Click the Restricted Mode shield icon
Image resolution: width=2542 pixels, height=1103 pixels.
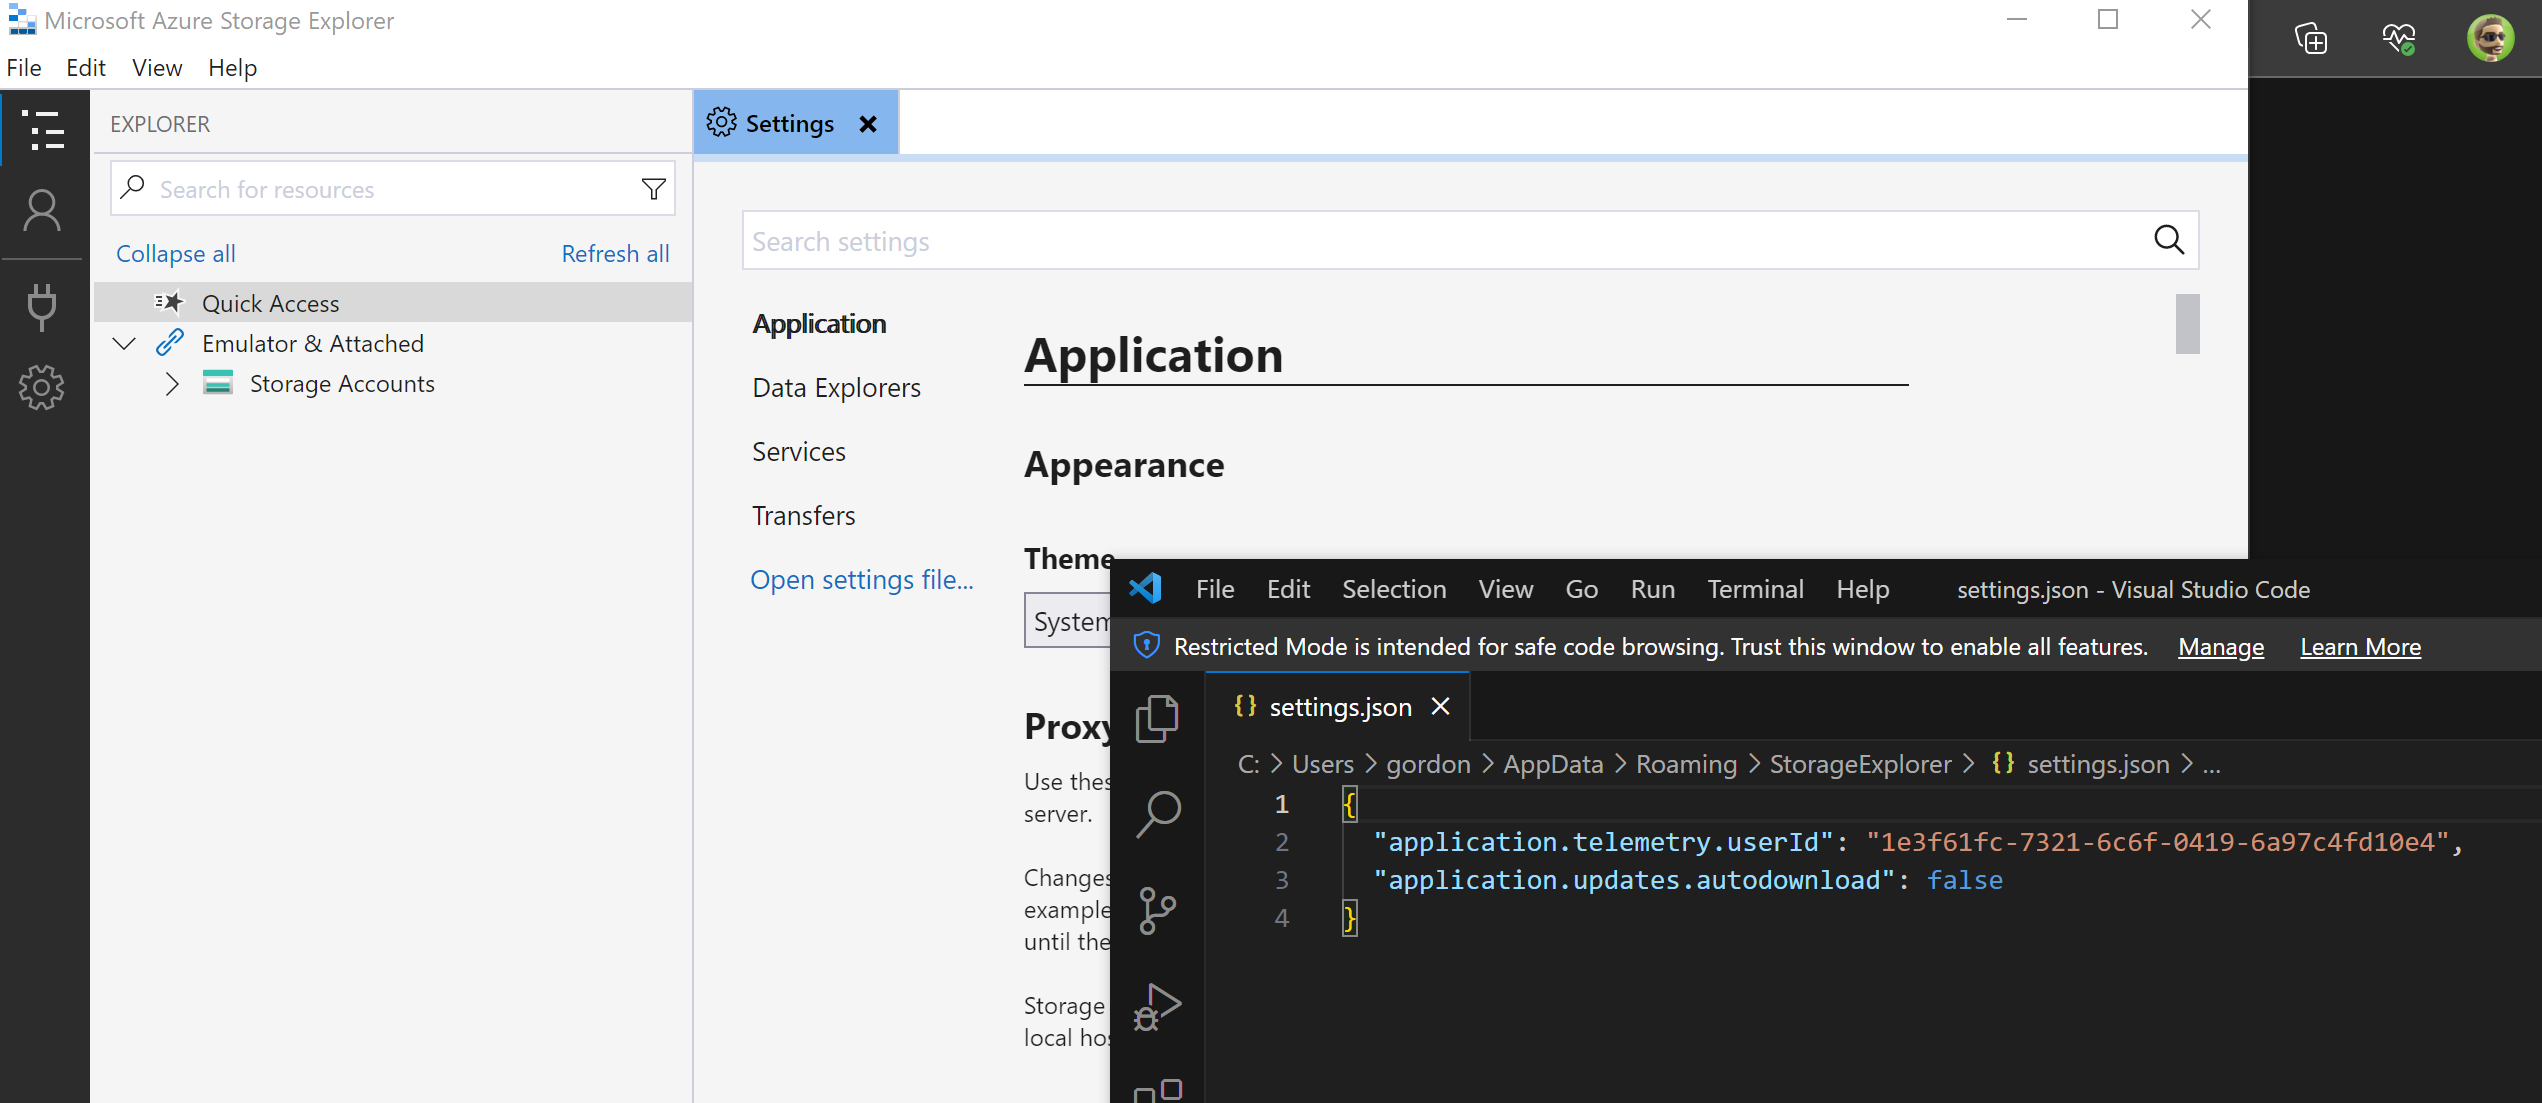(1145, 646)
